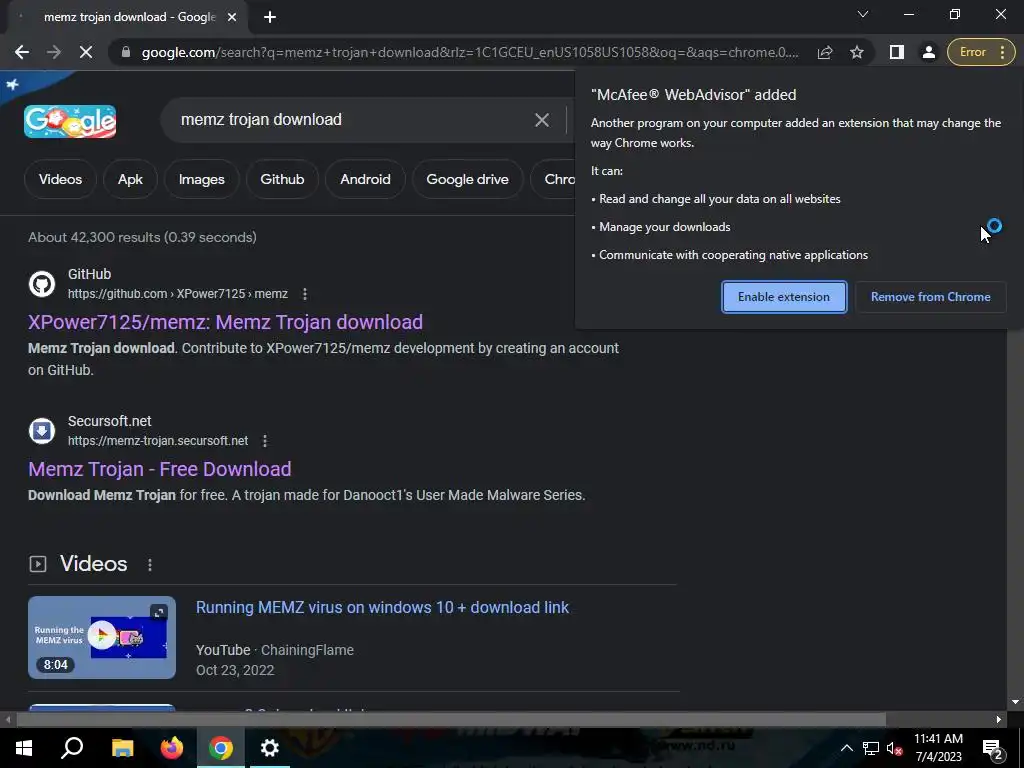Screen dimensions: 1024x768
Task: Go back using the browser back arrow
Action: pyautogui.click(x=22, y=52)
